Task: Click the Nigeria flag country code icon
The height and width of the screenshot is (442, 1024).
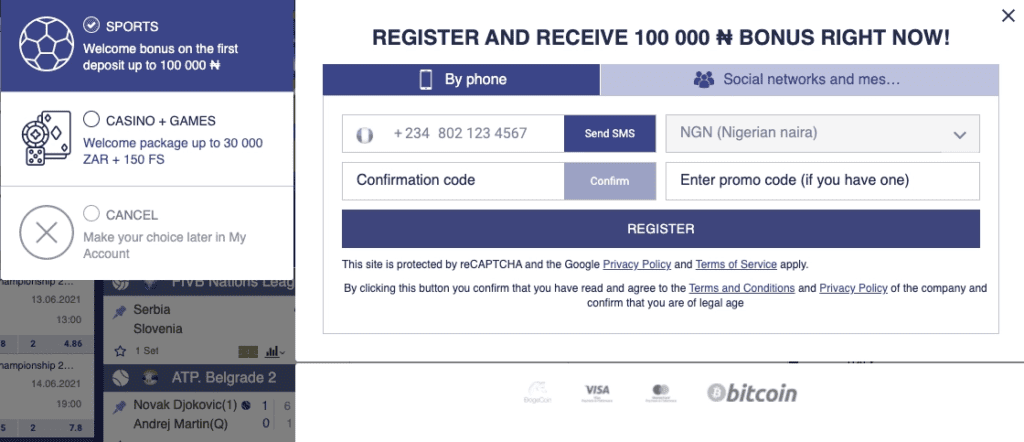Action: tap(364, 134)
